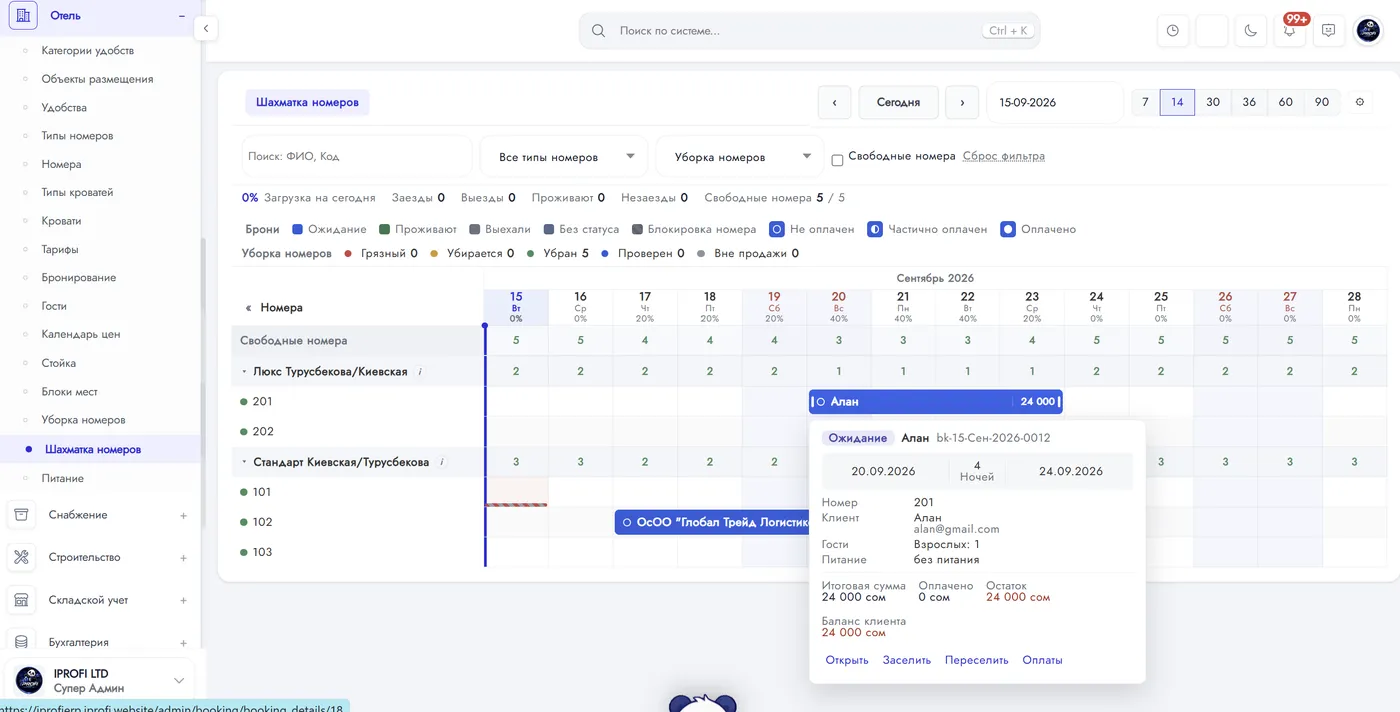Image resolution: width=1400 pixels, height=712 pixels.
Task: Click the Снабжение box icon
Action: click(21, 515)
